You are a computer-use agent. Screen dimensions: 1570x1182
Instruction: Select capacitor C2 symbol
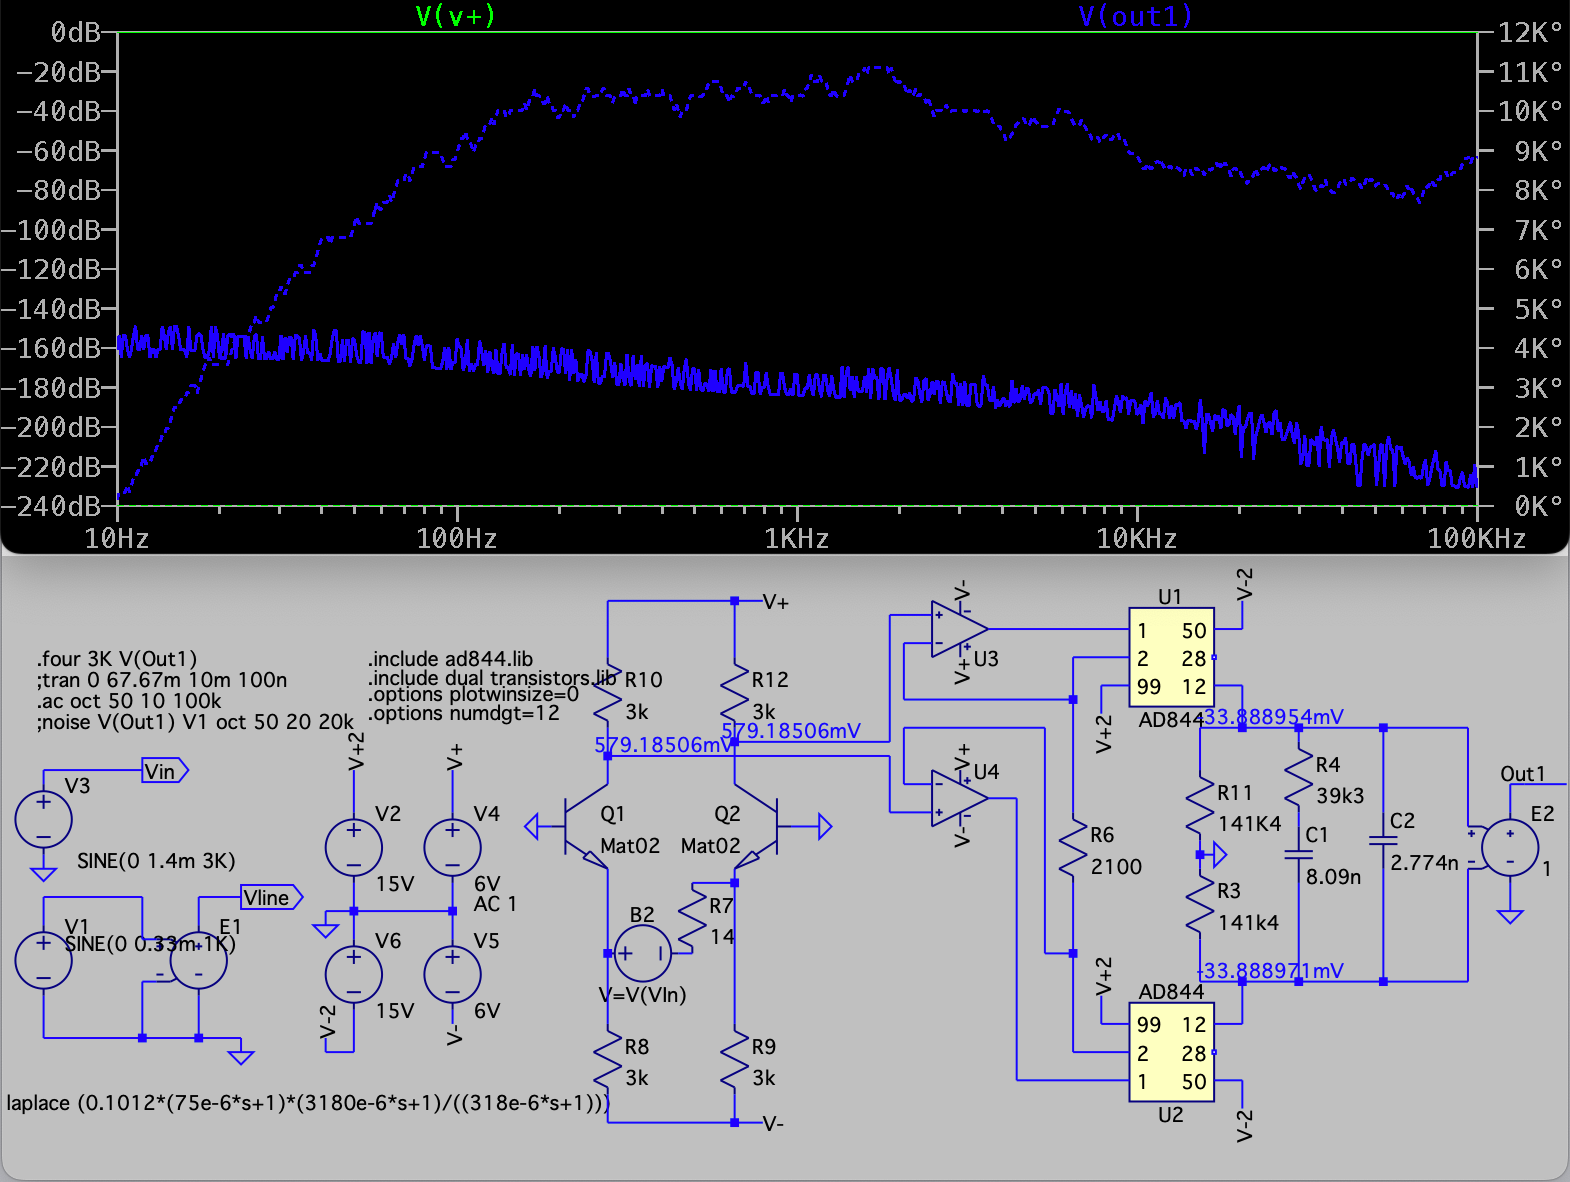click(x=1383, y=841)
